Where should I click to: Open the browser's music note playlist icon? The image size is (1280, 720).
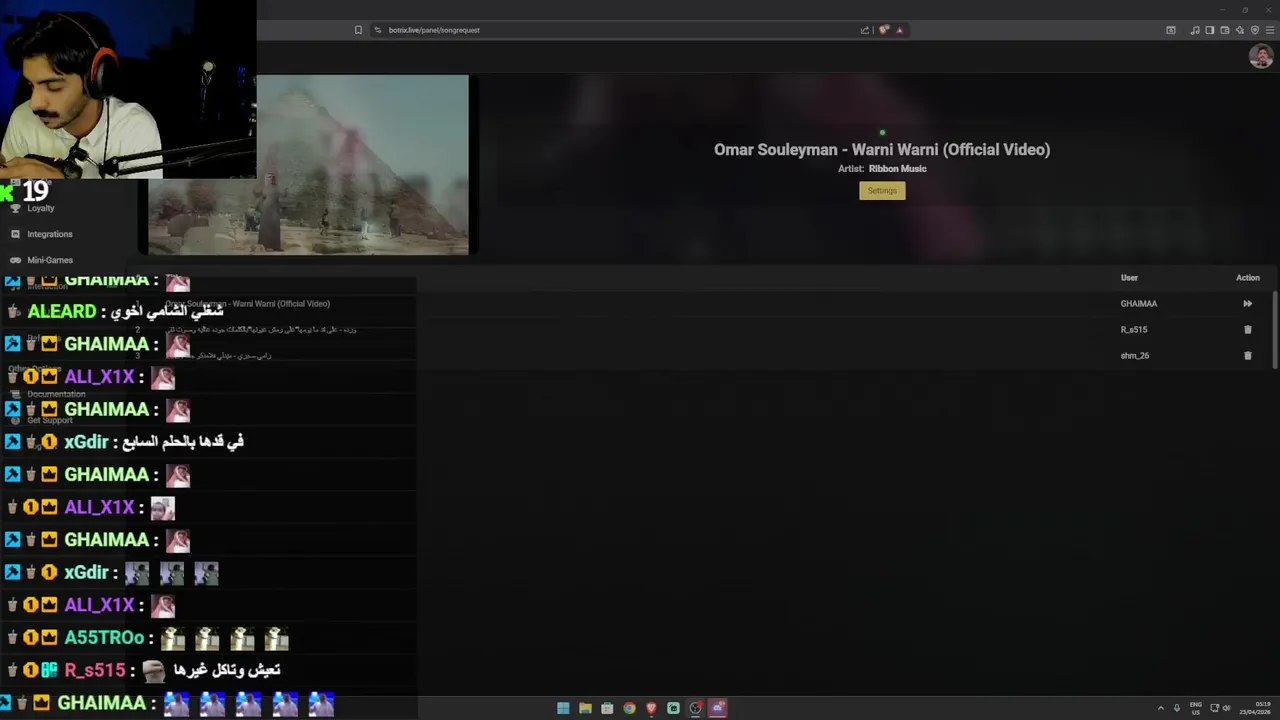coord(1195,30)
